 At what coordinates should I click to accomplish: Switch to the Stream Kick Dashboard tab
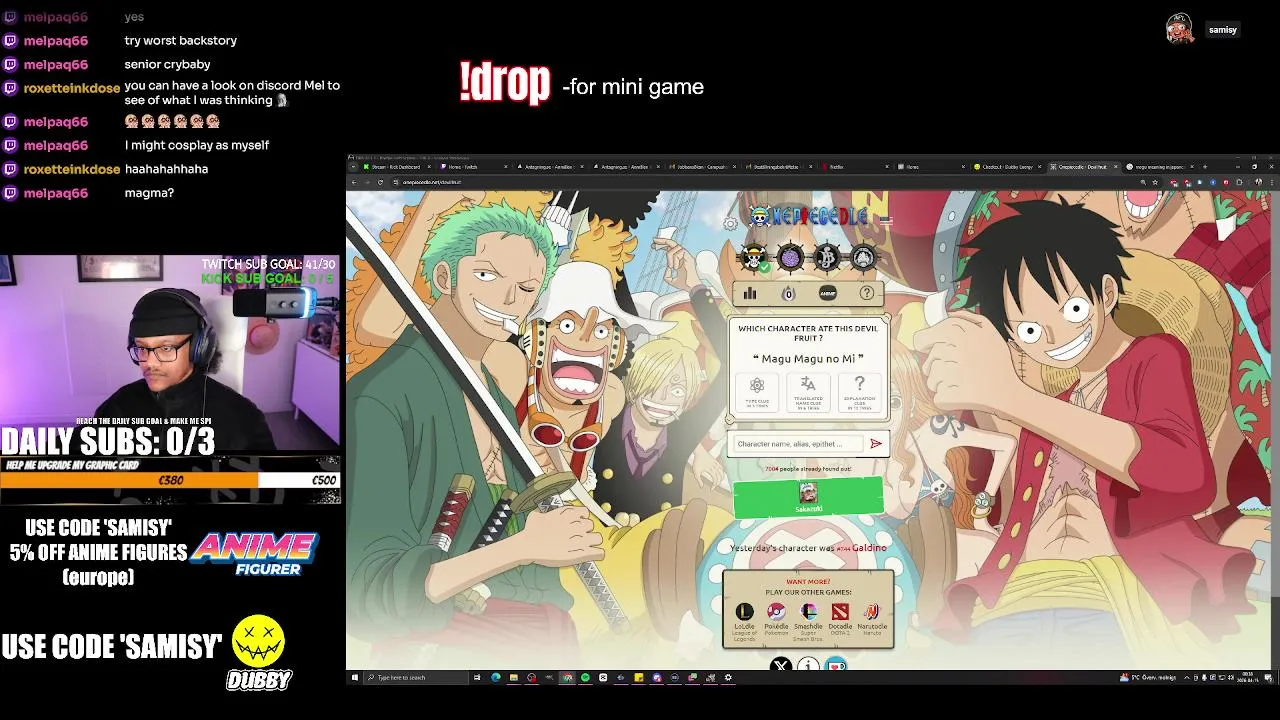coord(396,167)
